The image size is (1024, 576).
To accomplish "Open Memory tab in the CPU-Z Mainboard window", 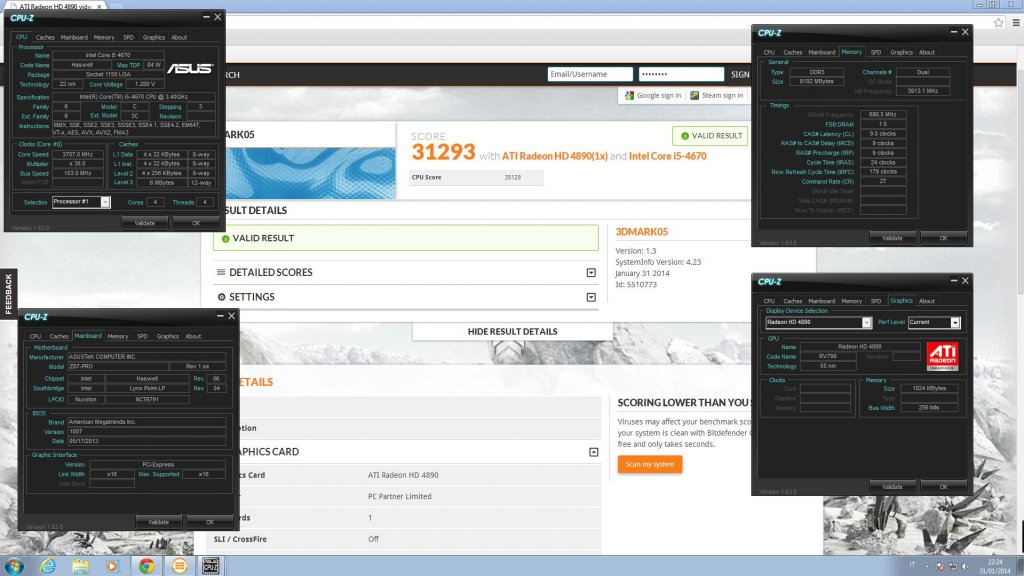I will 118,336.
